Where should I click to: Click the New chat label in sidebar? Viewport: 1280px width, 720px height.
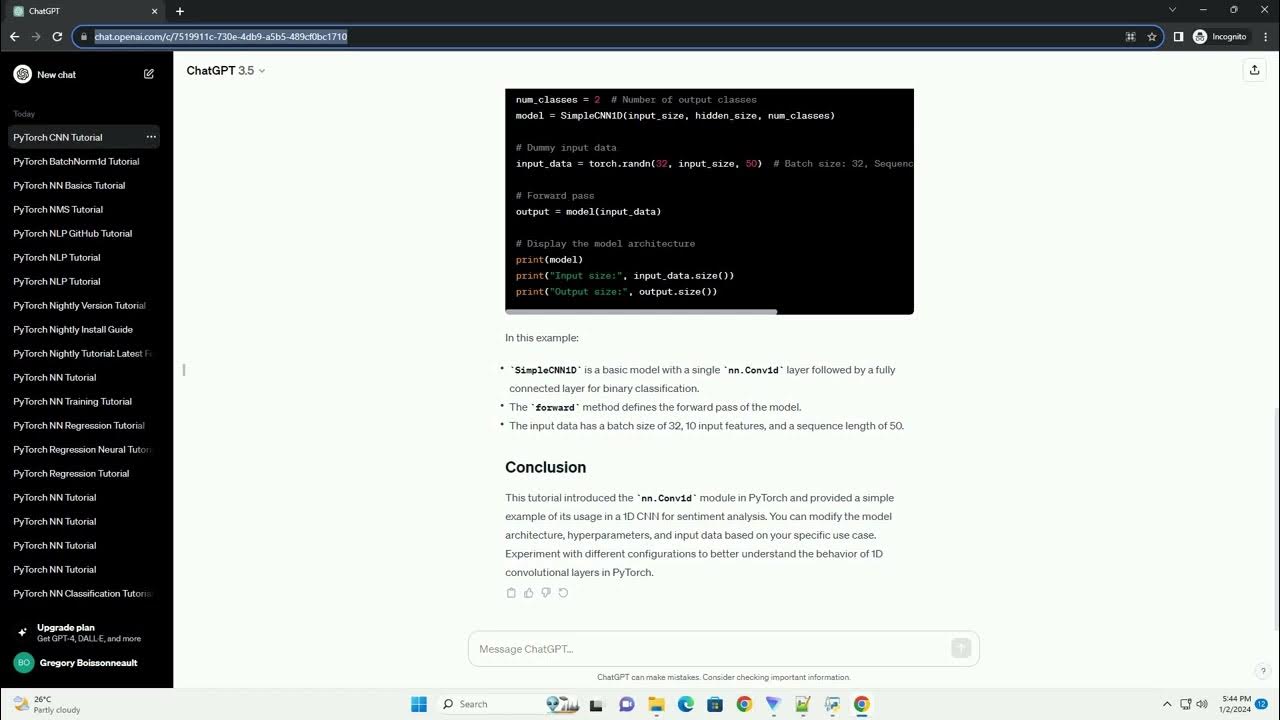(56, 74)
